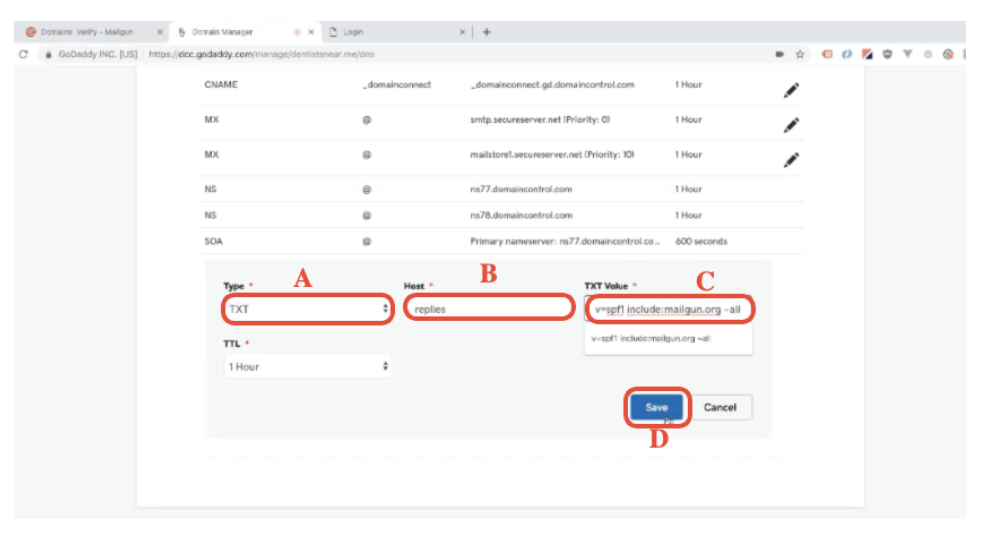Viewport: 992px width, 542px height.
Task: Close the Login tab
Action: [462, 32]
